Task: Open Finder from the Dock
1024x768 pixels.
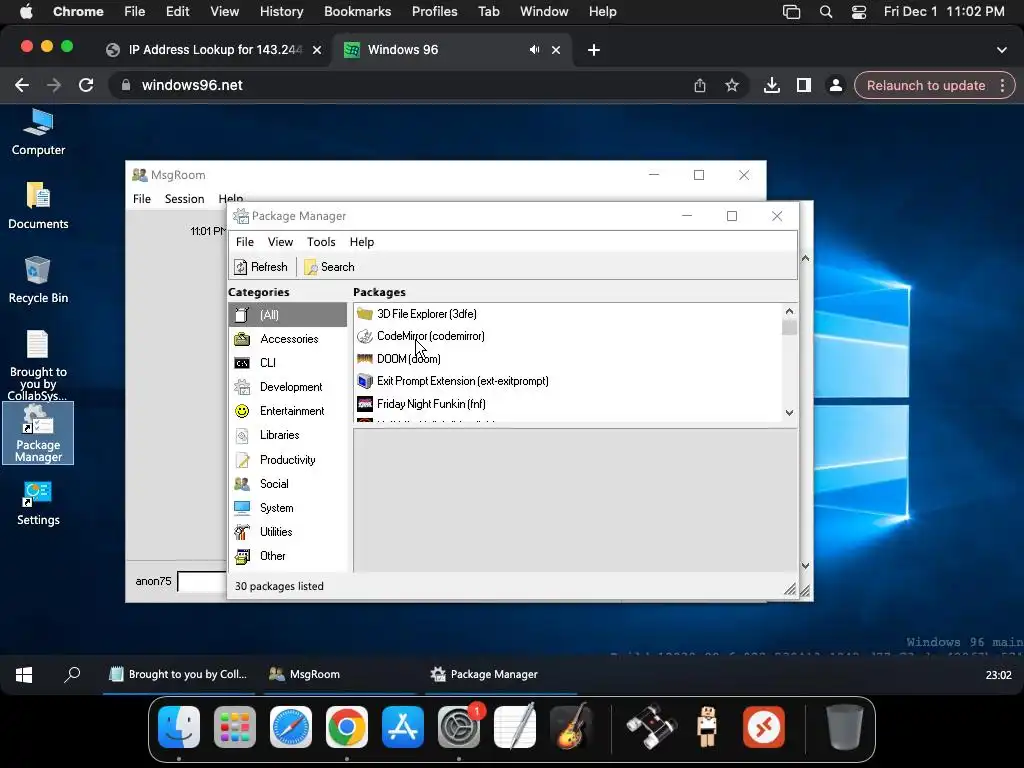Action: (179, 726)
